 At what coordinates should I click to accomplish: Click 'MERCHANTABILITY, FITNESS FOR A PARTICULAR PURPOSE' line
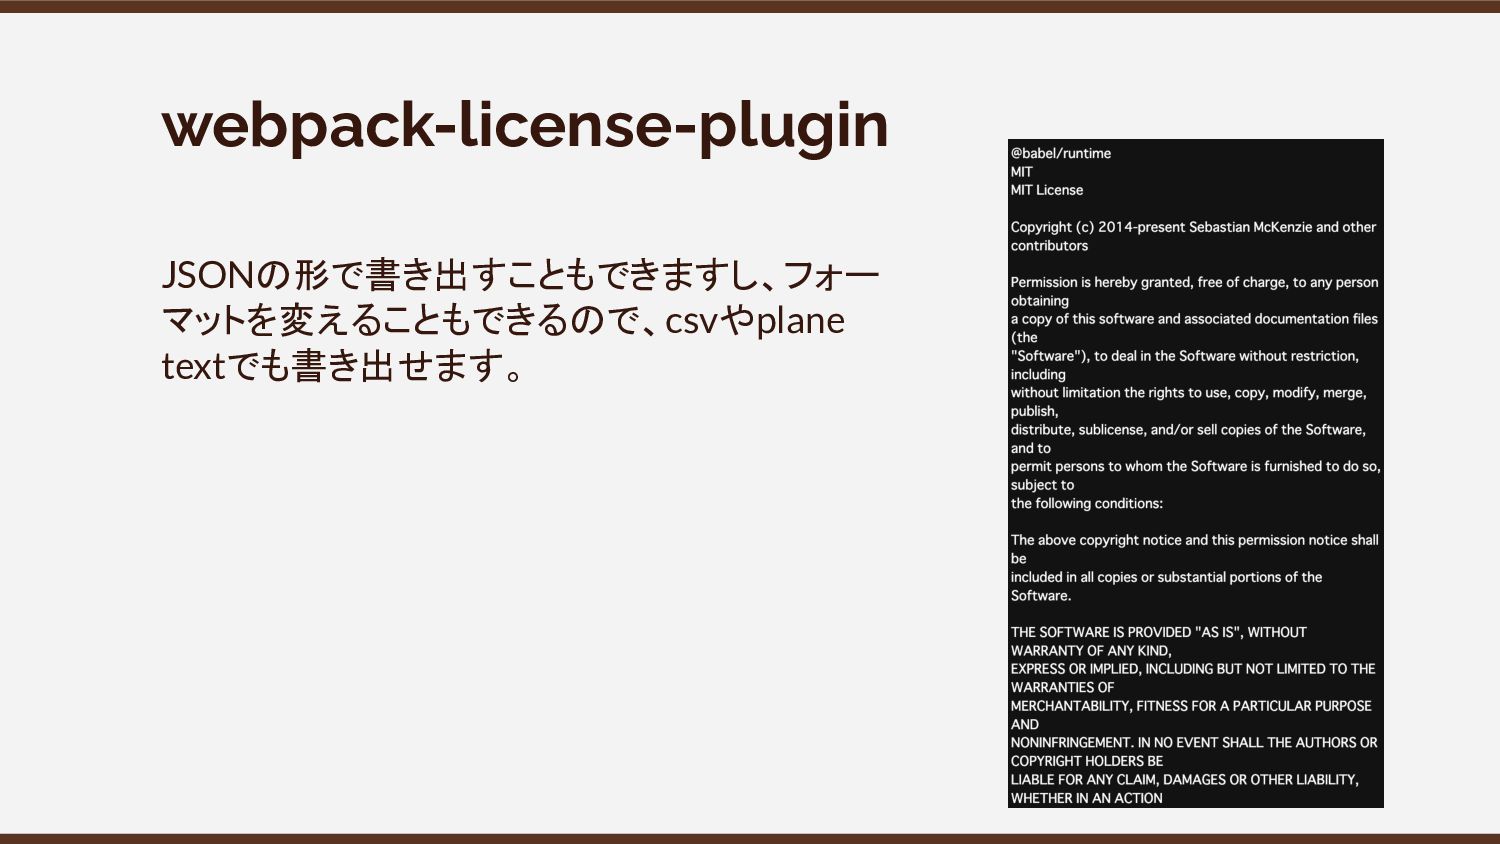pyautogui.click(x=1191, y=706)
